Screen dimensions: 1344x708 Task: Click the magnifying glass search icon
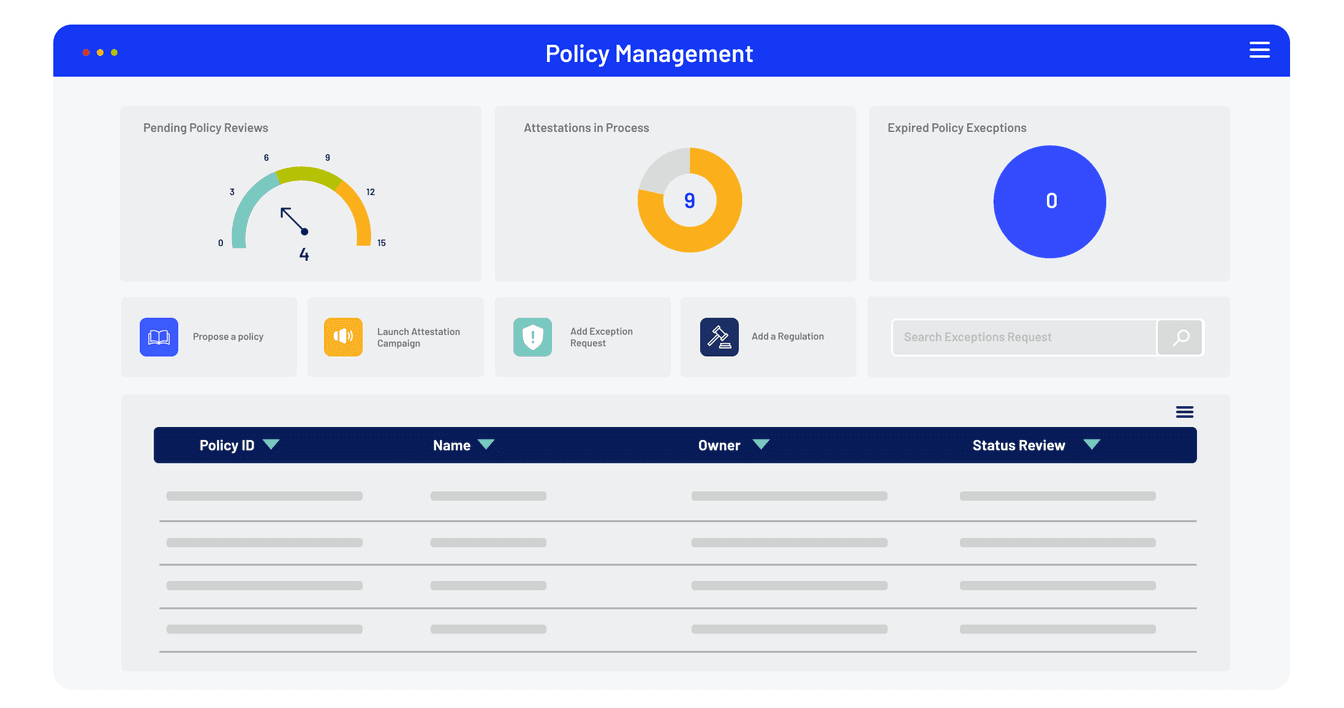coord(1180,338)
